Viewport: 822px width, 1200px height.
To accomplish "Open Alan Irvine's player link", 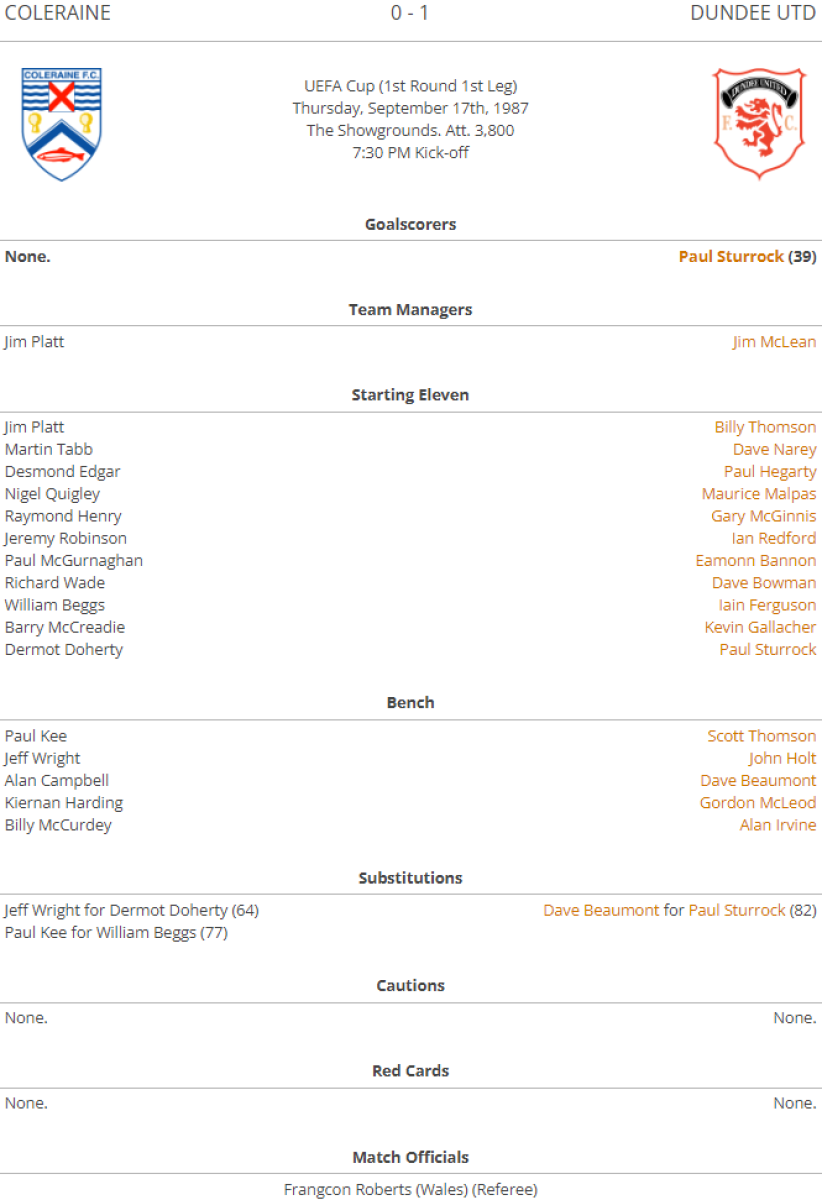I will 778,825.
